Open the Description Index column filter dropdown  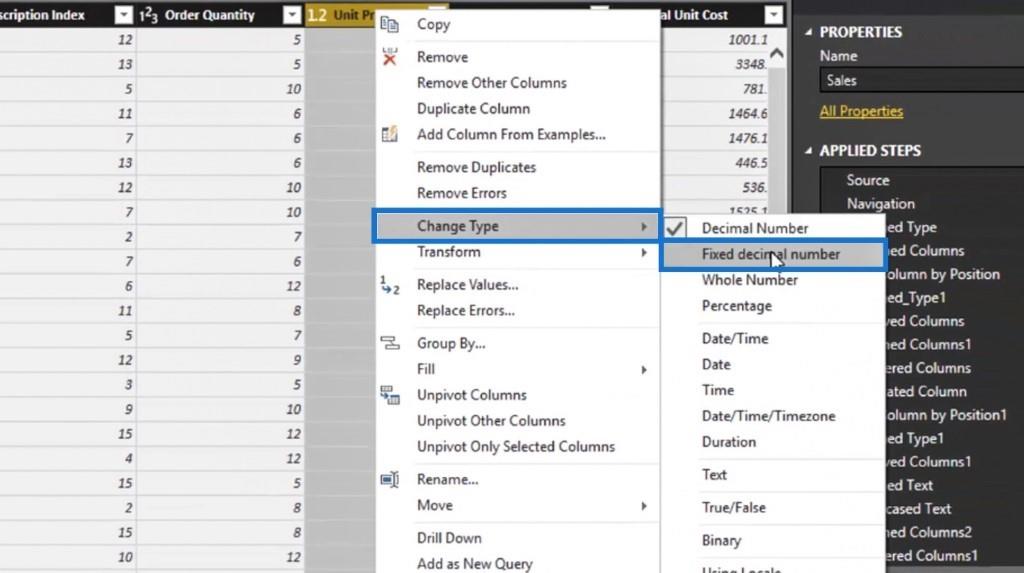[123, 15]
